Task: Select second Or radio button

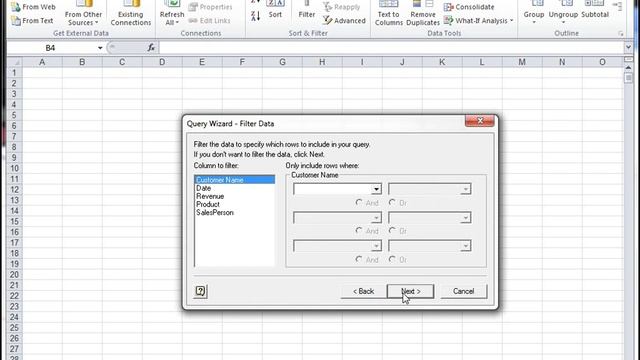Action: point(392,231)
